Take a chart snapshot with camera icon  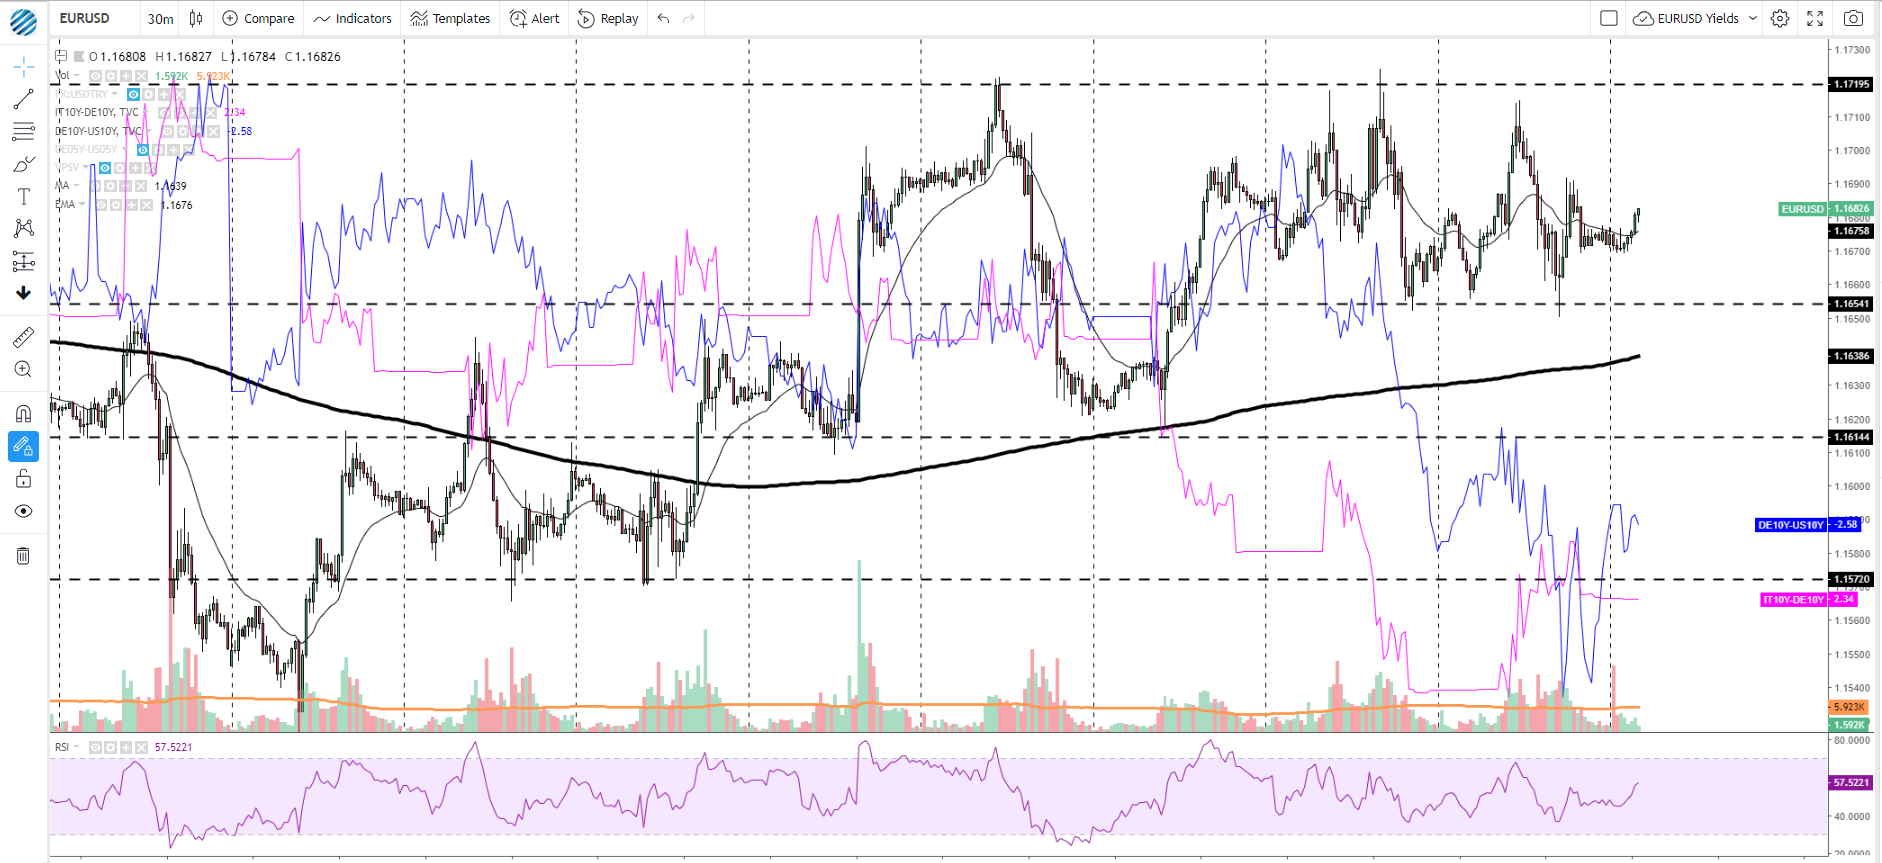1853,18
